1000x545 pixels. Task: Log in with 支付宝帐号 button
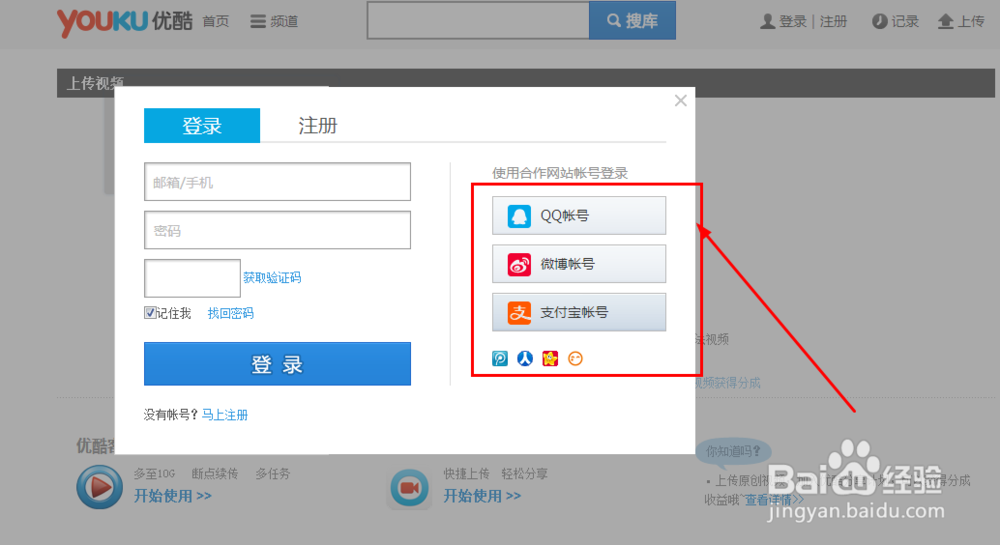coord(579,312)
